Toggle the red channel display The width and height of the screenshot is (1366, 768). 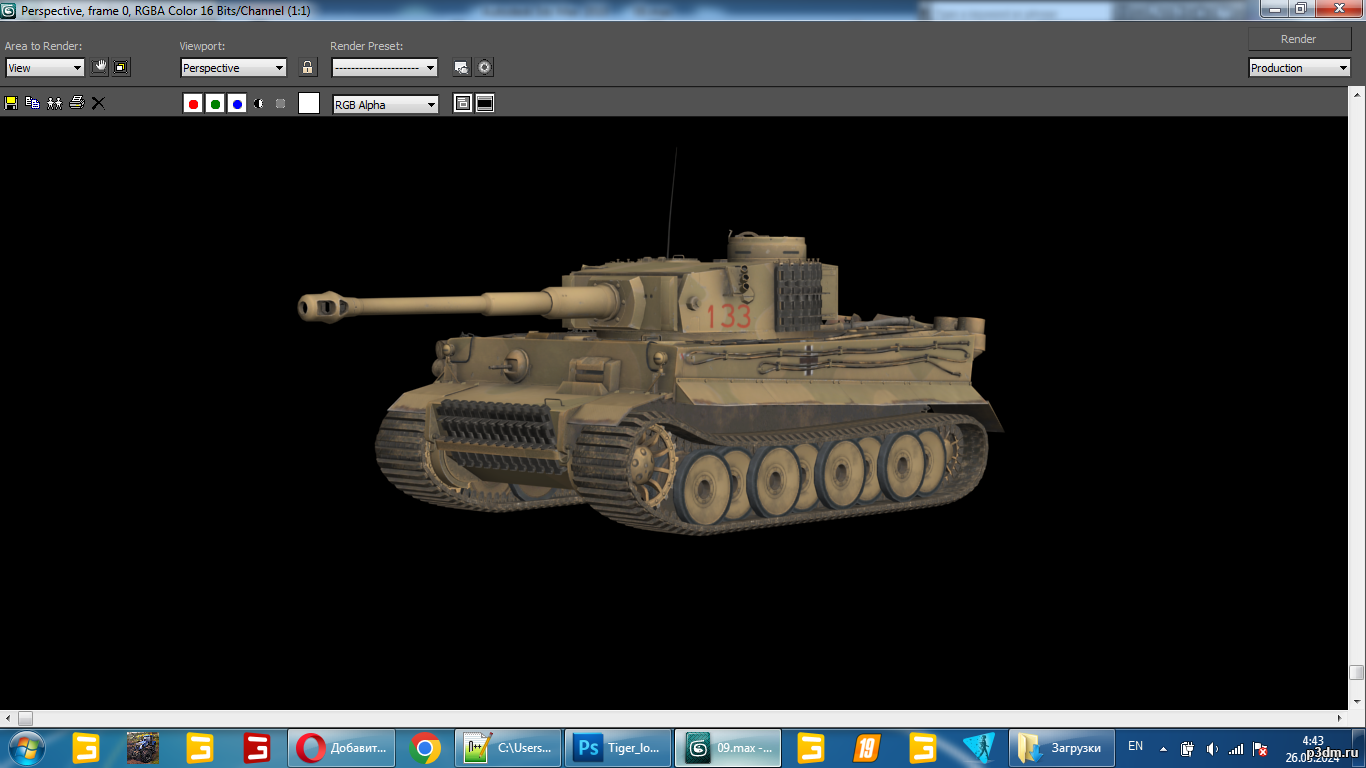click(x=193, y=104)
